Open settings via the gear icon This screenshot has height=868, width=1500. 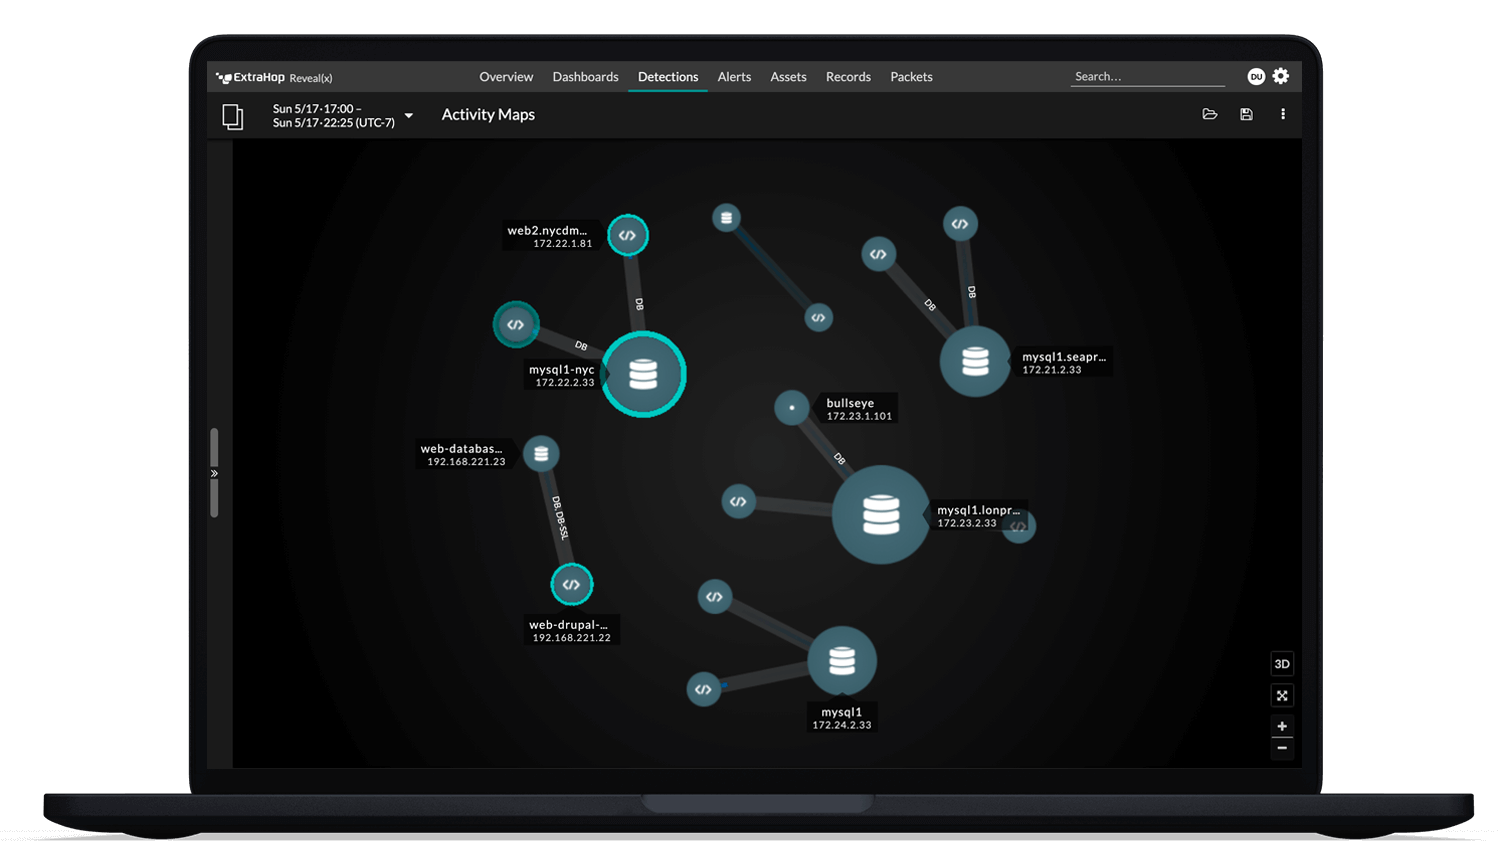(x=1282, y=76)
